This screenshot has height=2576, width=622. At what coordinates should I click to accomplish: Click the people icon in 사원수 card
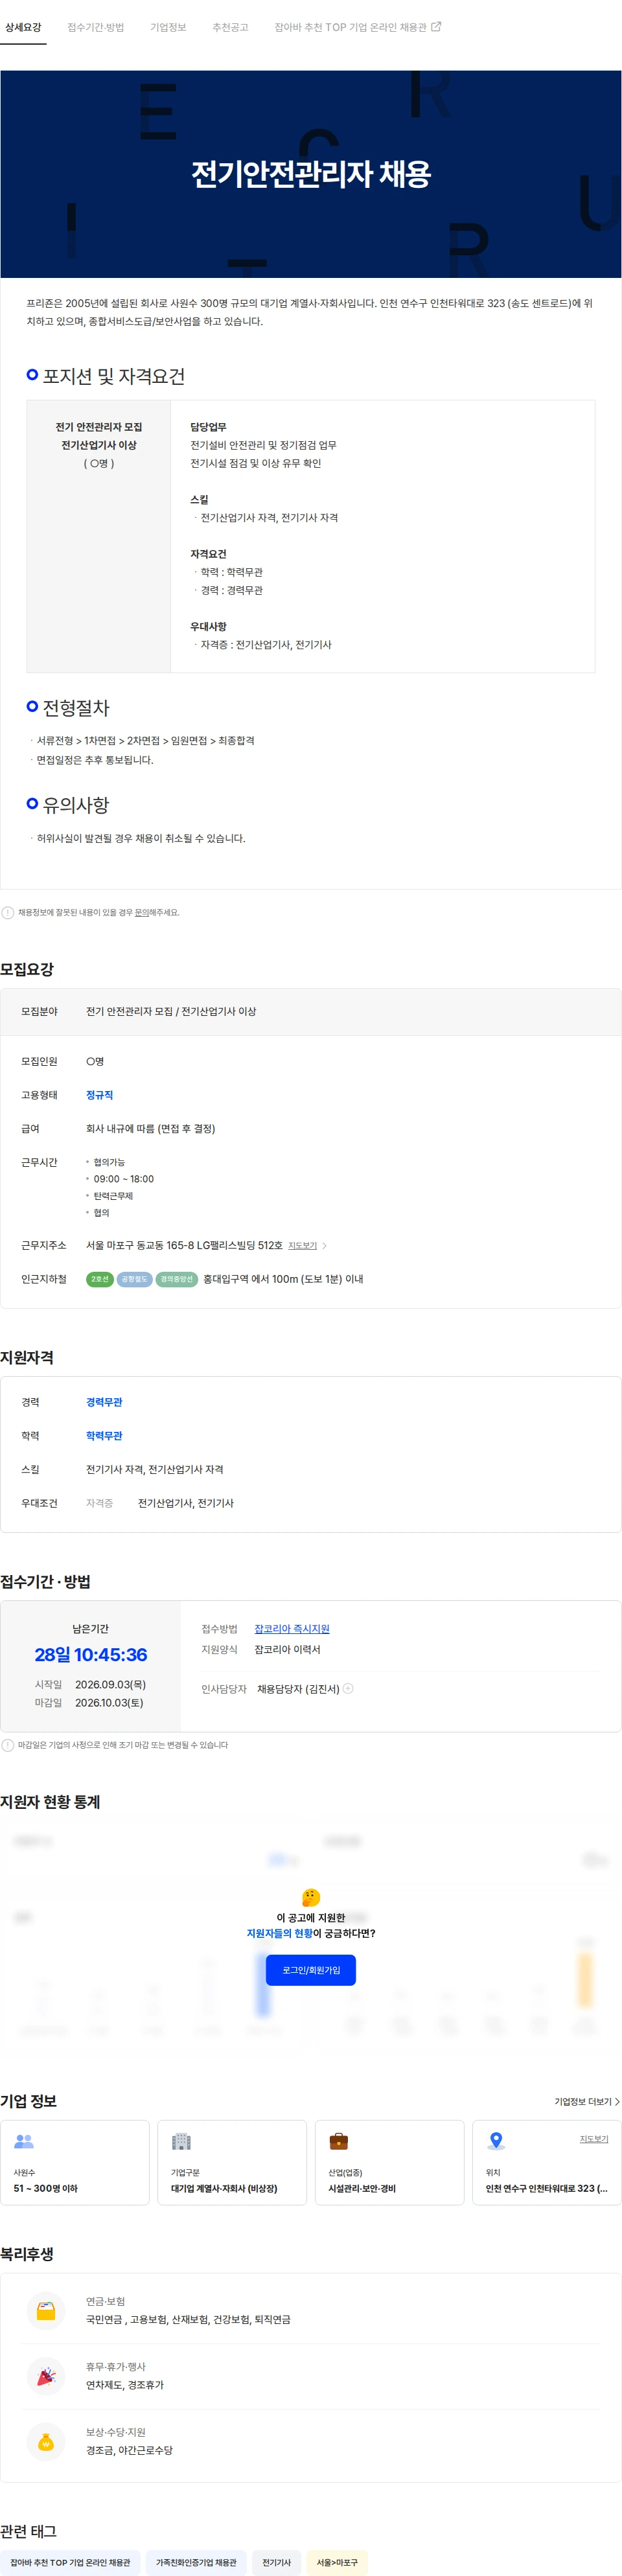(24, 2142)
